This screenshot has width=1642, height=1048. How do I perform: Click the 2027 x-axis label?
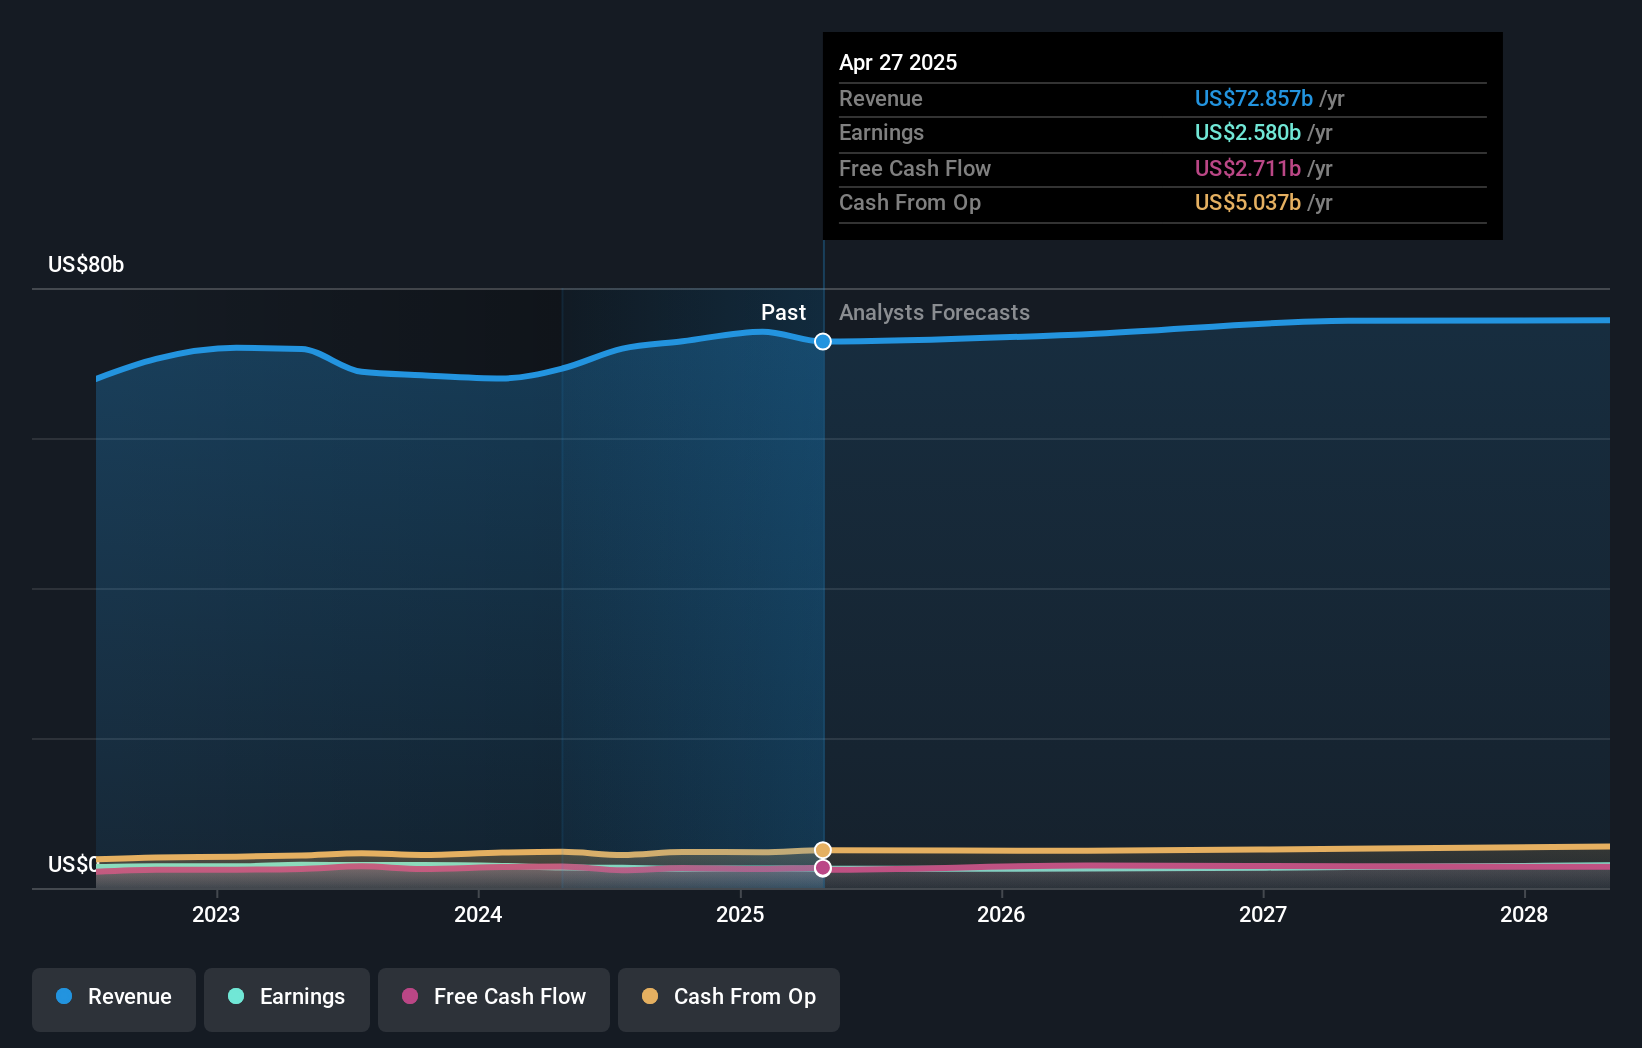(x=1263, y=914)
